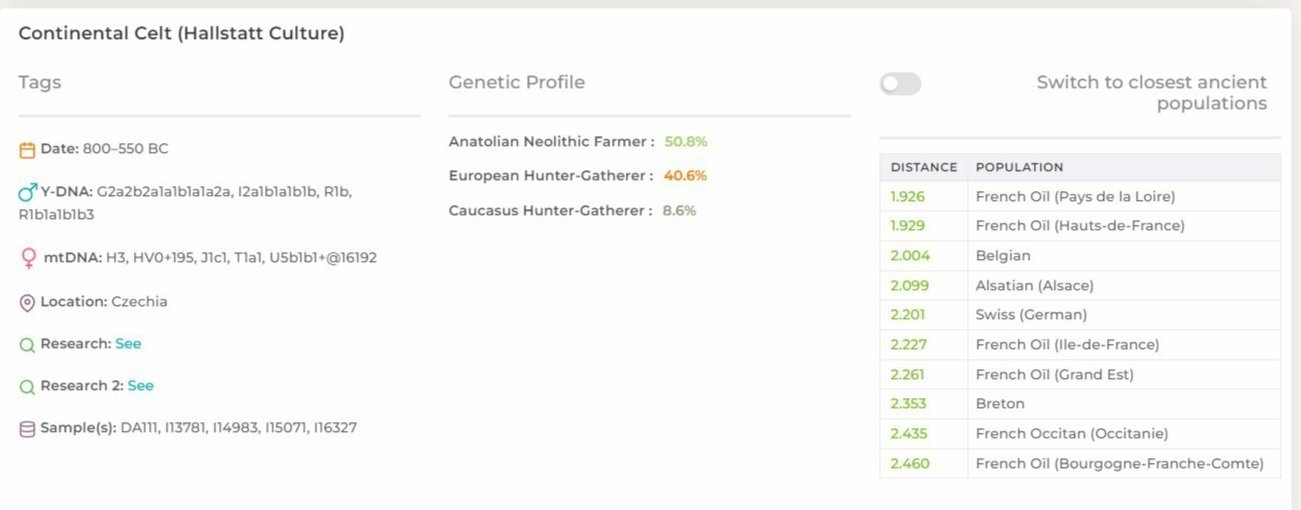Click the male symbol icon beside Y-DNA
This screenshot has width=1301, height=510.
click(28, 192)
